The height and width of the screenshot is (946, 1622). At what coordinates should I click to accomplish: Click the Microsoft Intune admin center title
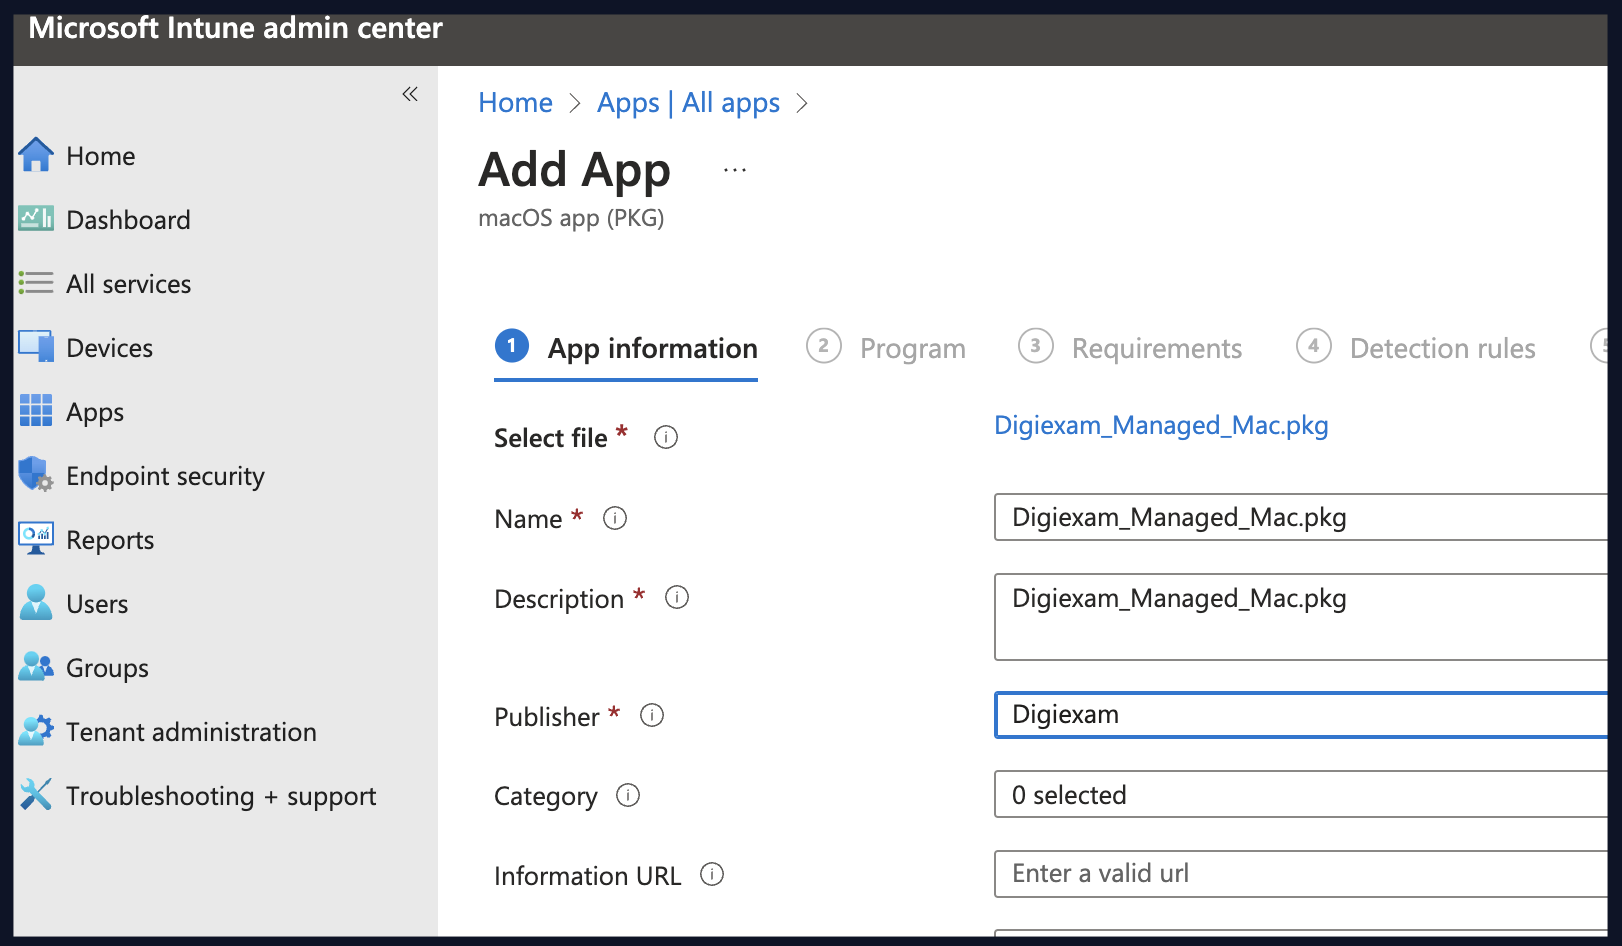point(236,28)
